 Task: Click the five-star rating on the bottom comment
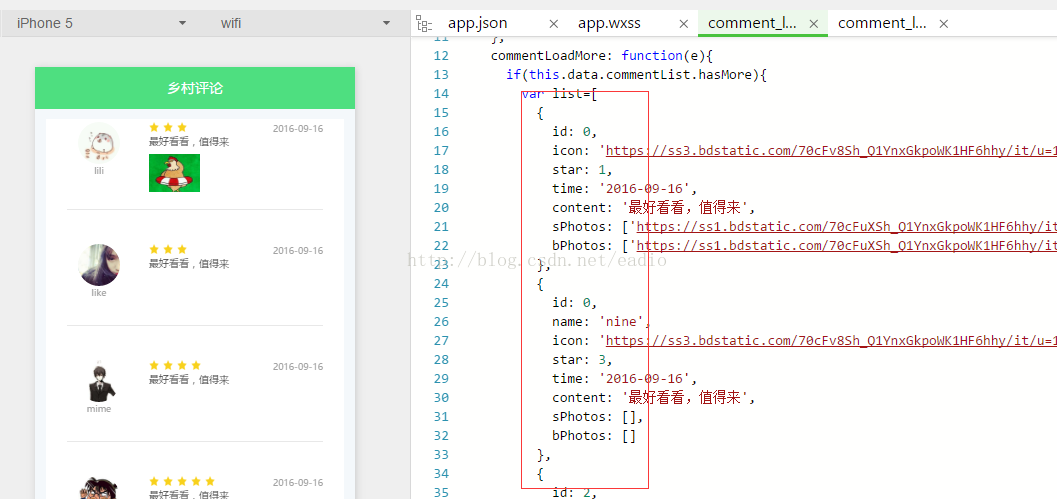click(x=182, y=481)
